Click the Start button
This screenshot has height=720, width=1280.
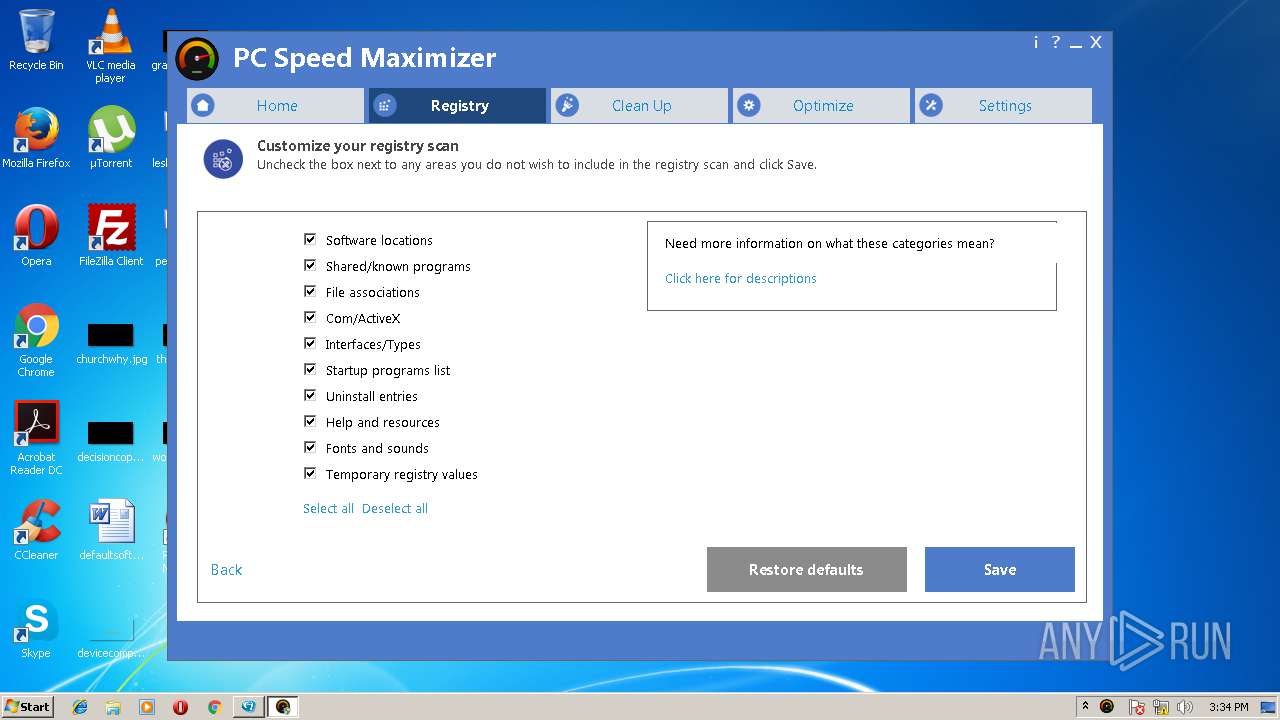point(27,706)
